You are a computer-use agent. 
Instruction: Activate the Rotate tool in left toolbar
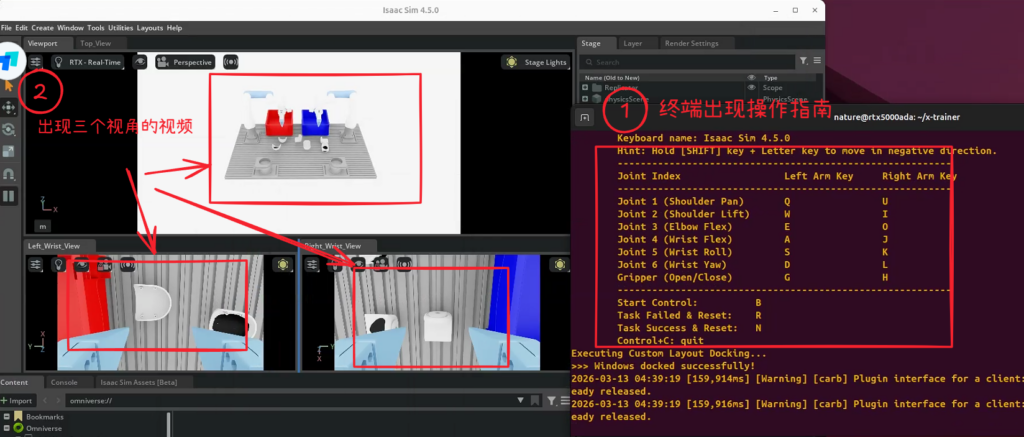coord(9,129)
